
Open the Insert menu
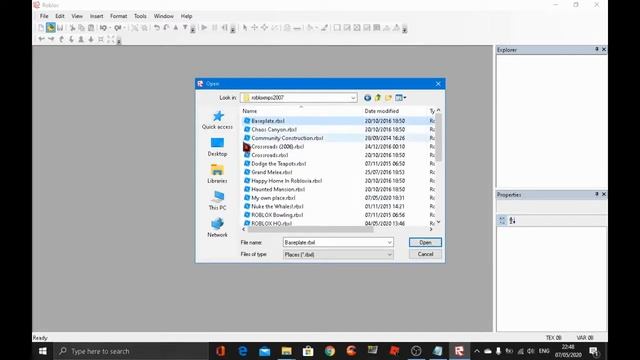(96, 16)
